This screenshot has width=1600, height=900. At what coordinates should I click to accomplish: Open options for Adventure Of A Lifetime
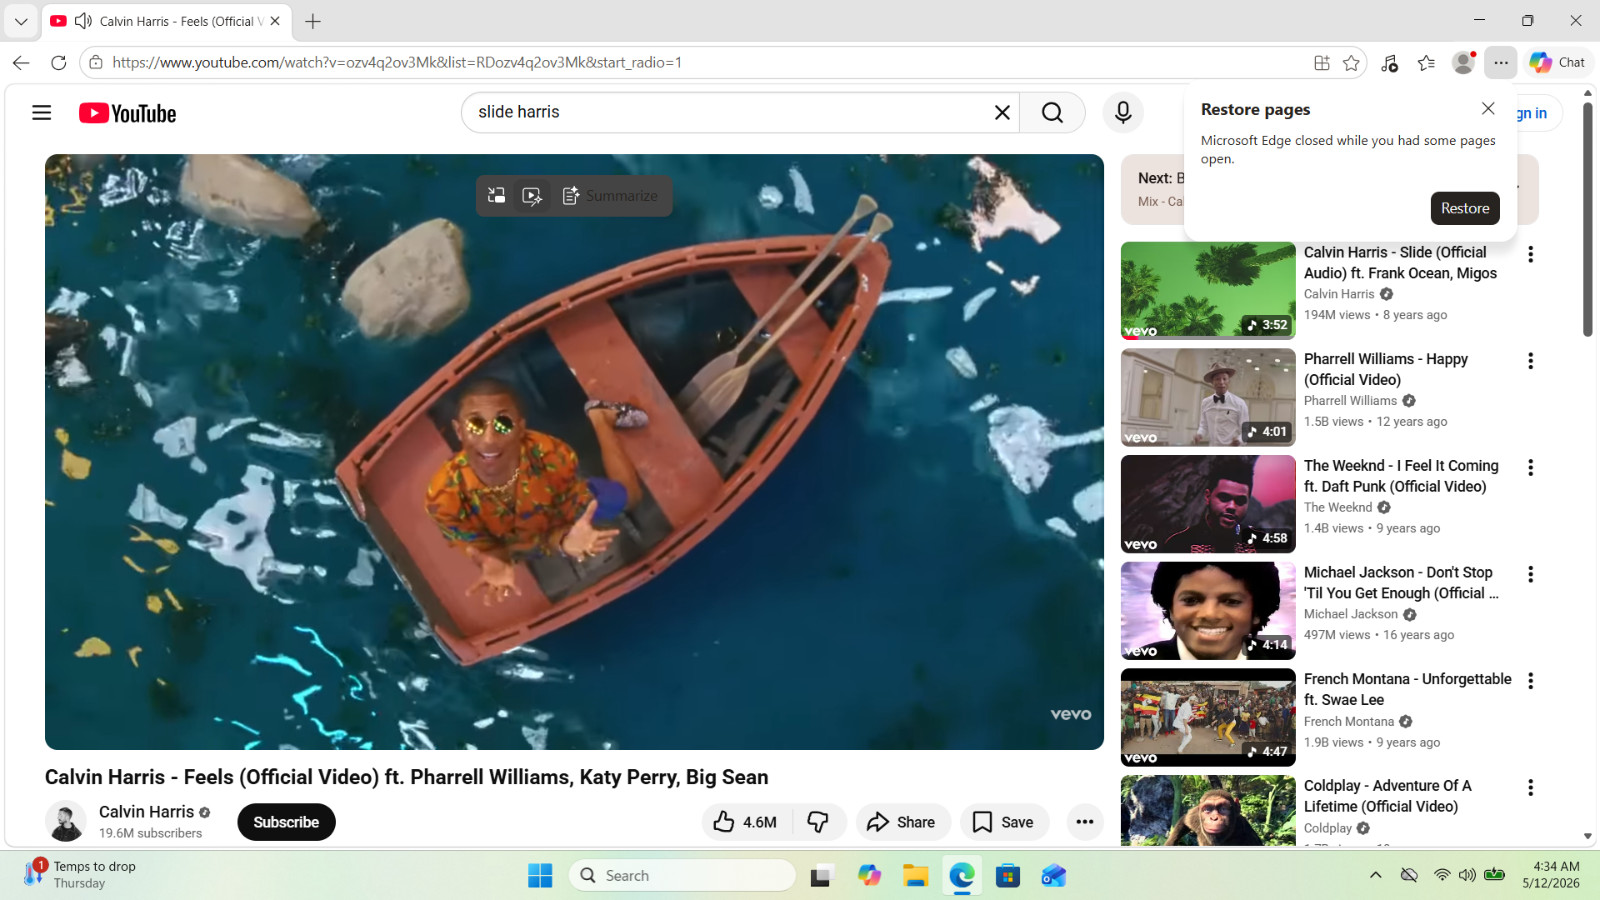point(1530,788)
